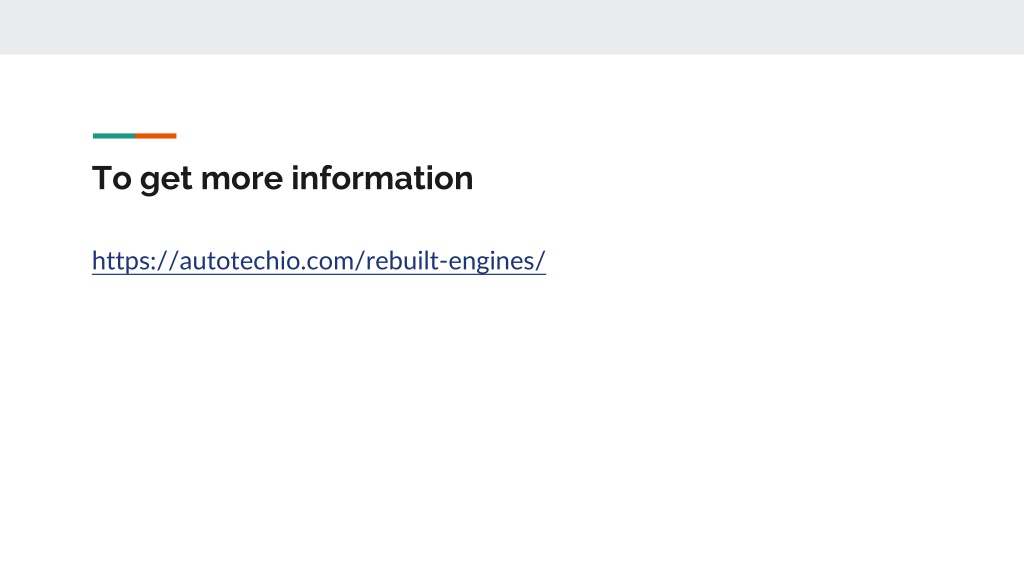
Task: Click 'autotechio.com' in the hyperlink
Action: pos(266,261)
